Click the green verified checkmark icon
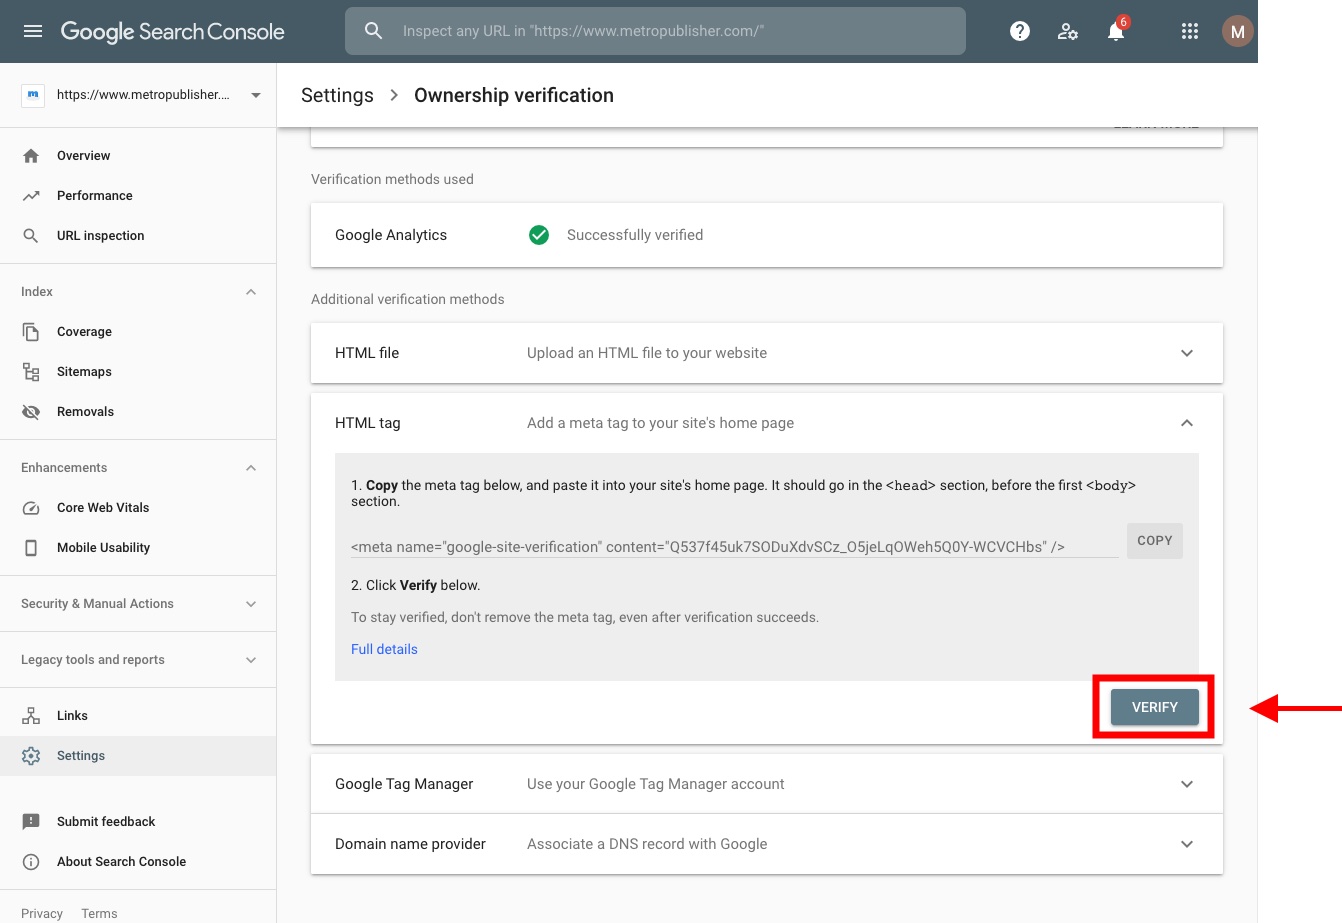 tap(539, 235)
